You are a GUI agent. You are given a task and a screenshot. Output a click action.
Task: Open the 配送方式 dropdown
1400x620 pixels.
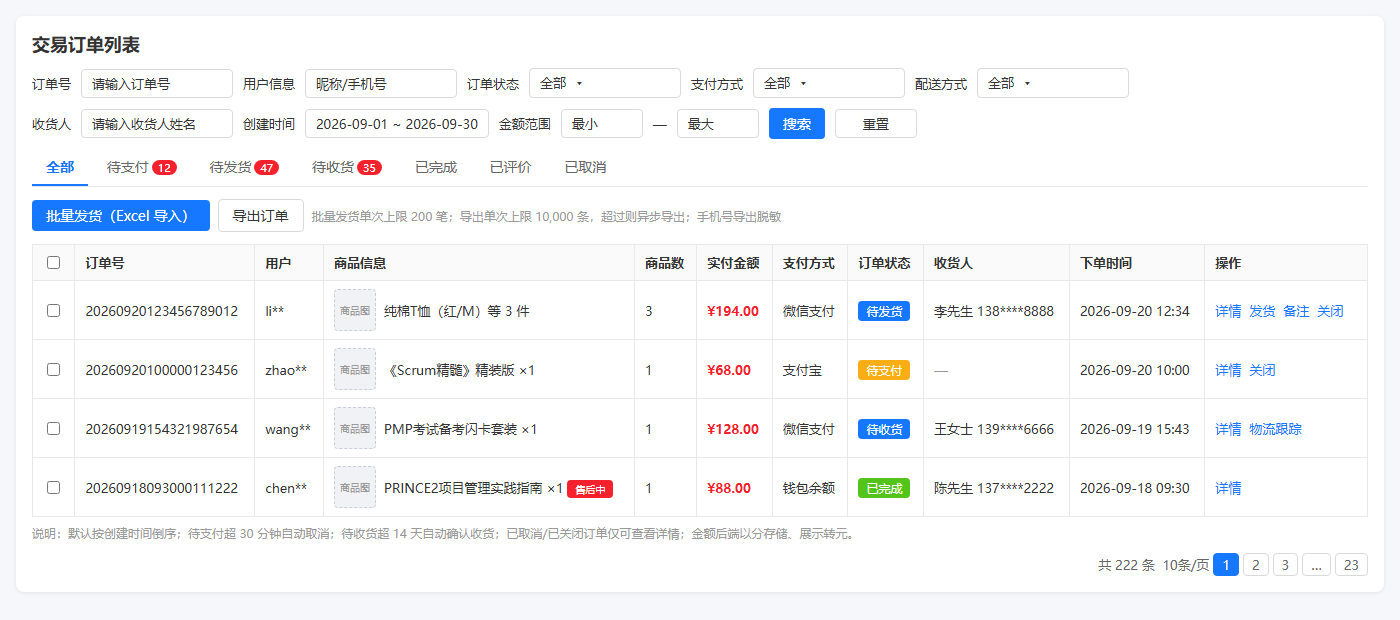coord(1053,83)
